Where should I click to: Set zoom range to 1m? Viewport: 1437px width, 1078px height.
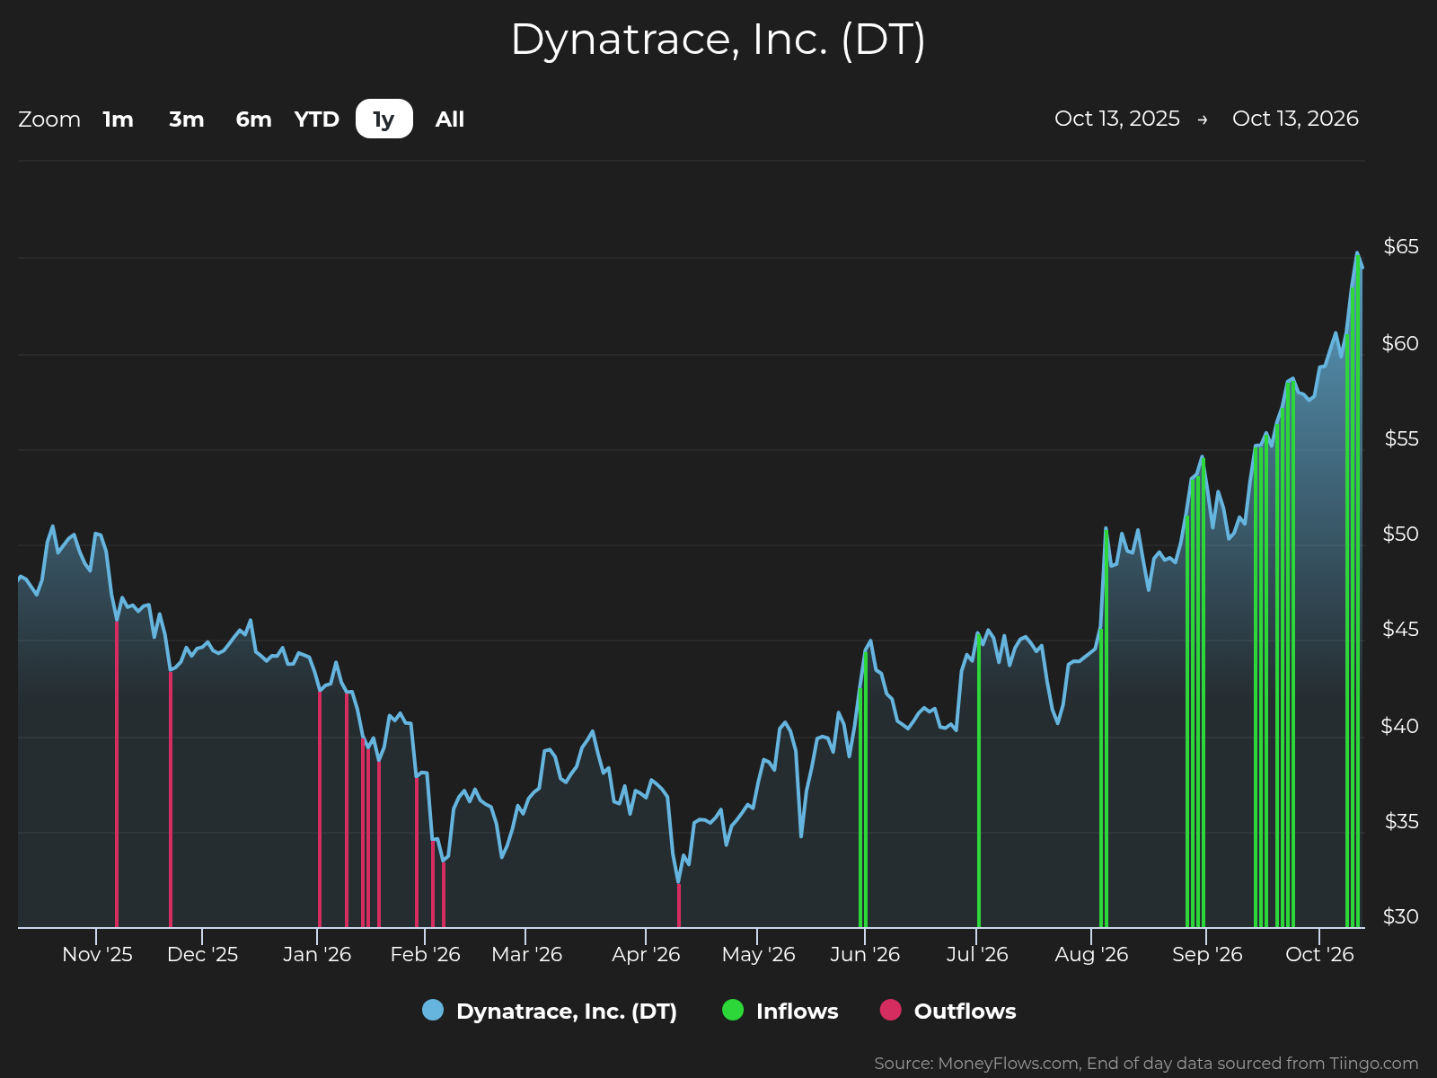pyautogui.click(x=118, y=119)
